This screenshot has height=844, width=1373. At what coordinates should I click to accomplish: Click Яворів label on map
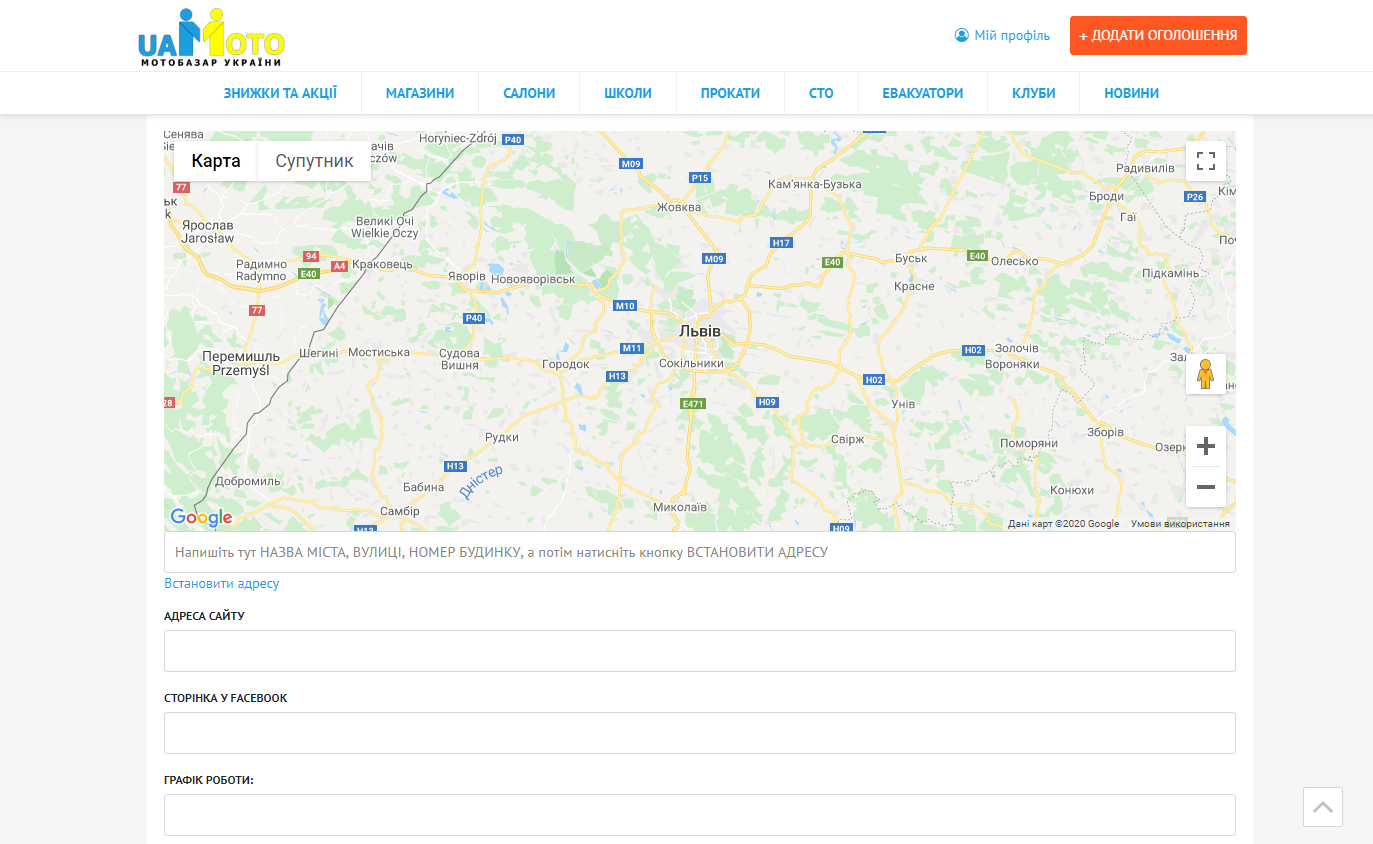click(x=467, y=276)
